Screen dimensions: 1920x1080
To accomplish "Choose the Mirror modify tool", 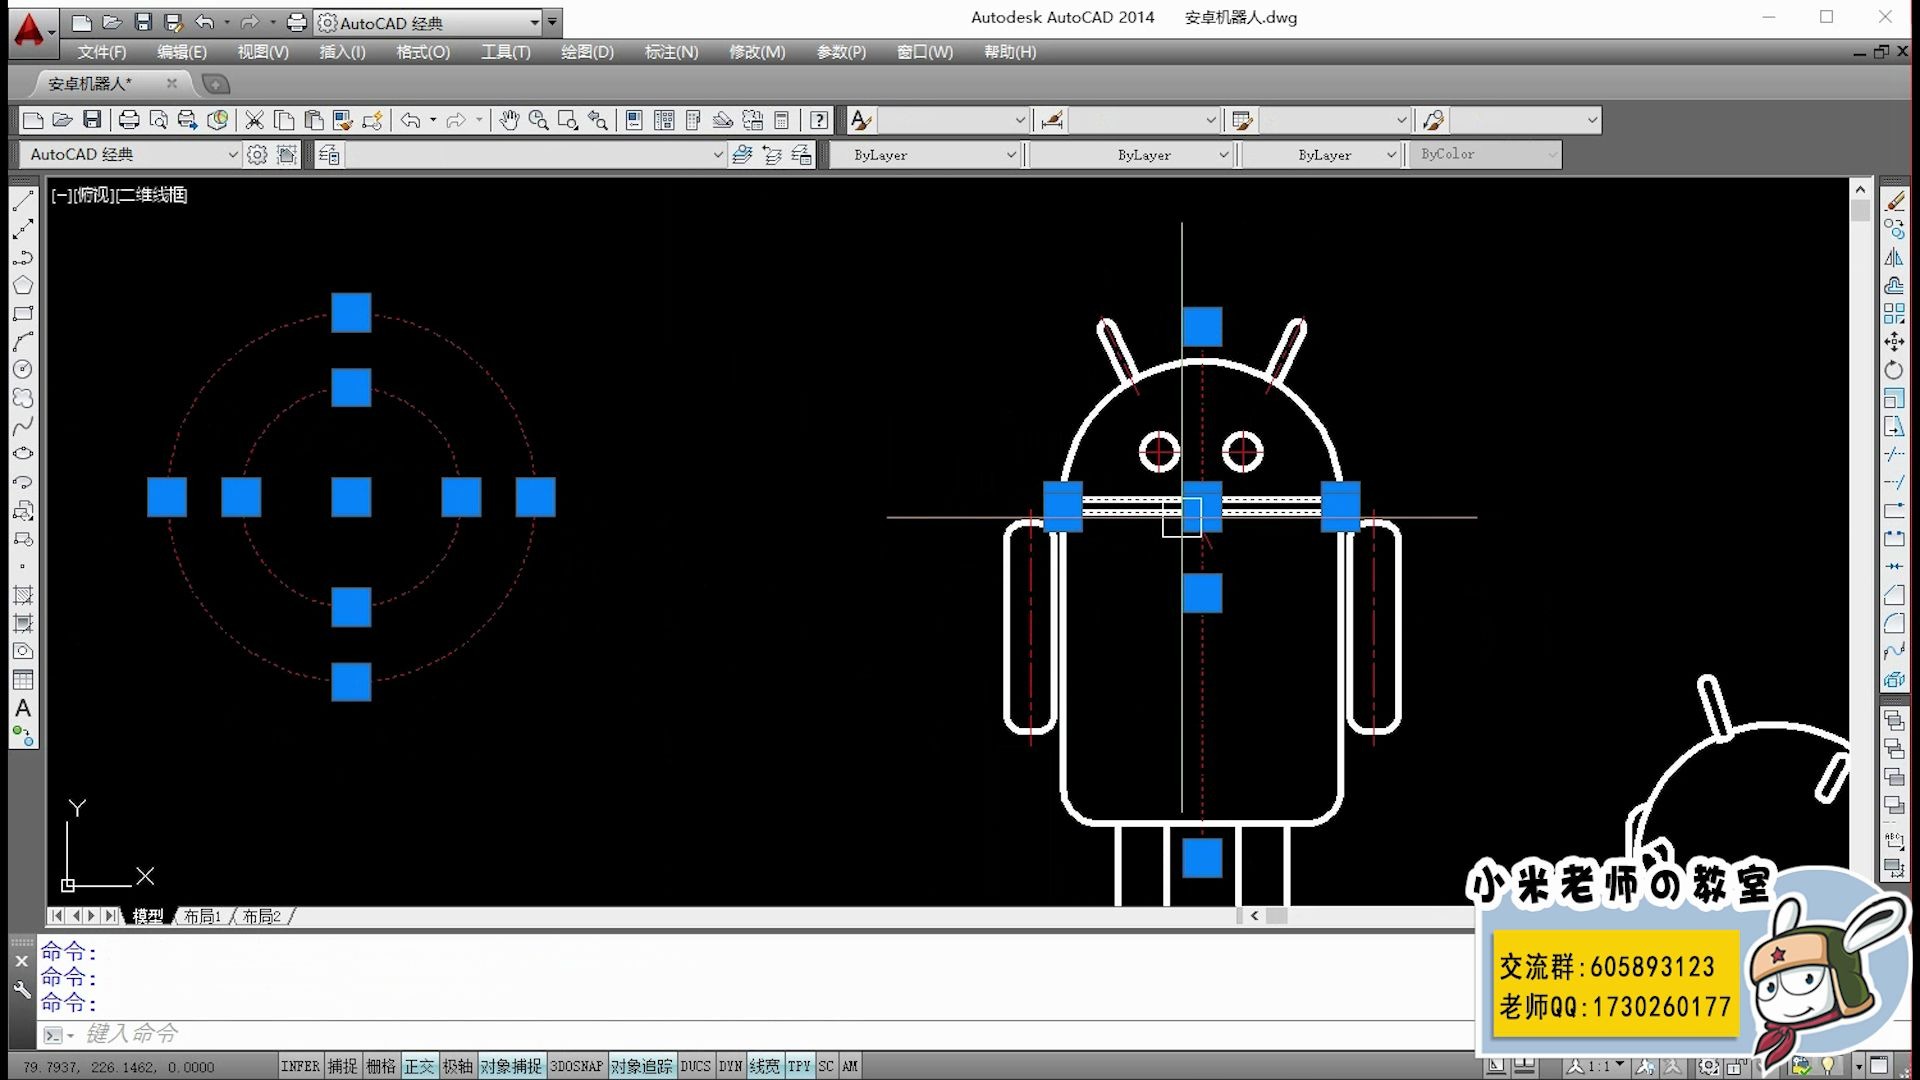I will (1894, 257).
